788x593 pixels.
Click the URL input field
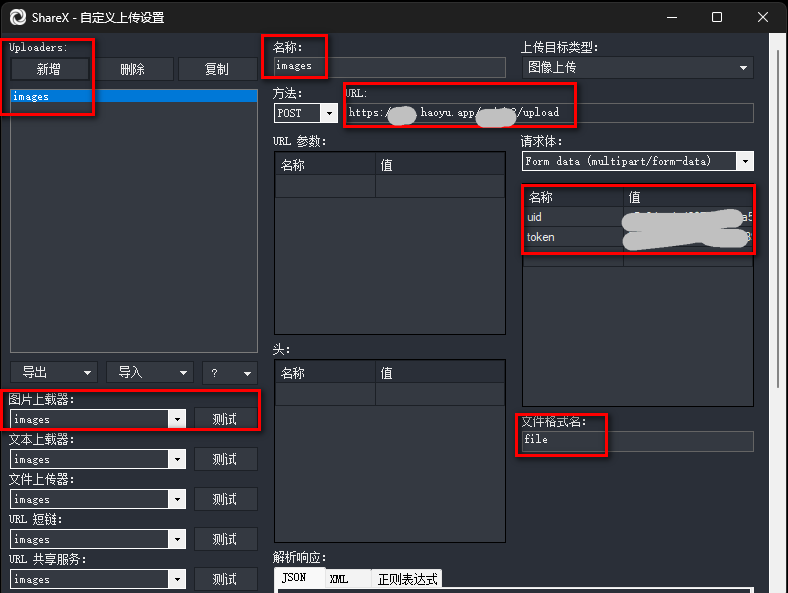549,113
